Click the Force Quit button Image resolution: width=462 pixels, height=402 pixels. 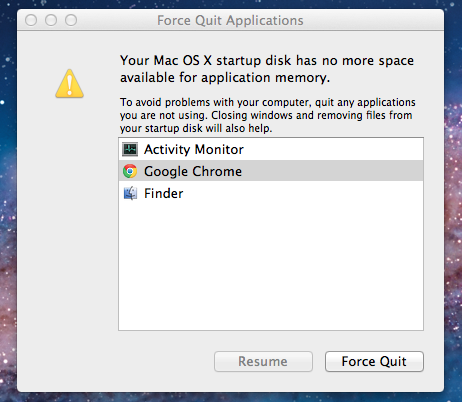pos(374,361)
